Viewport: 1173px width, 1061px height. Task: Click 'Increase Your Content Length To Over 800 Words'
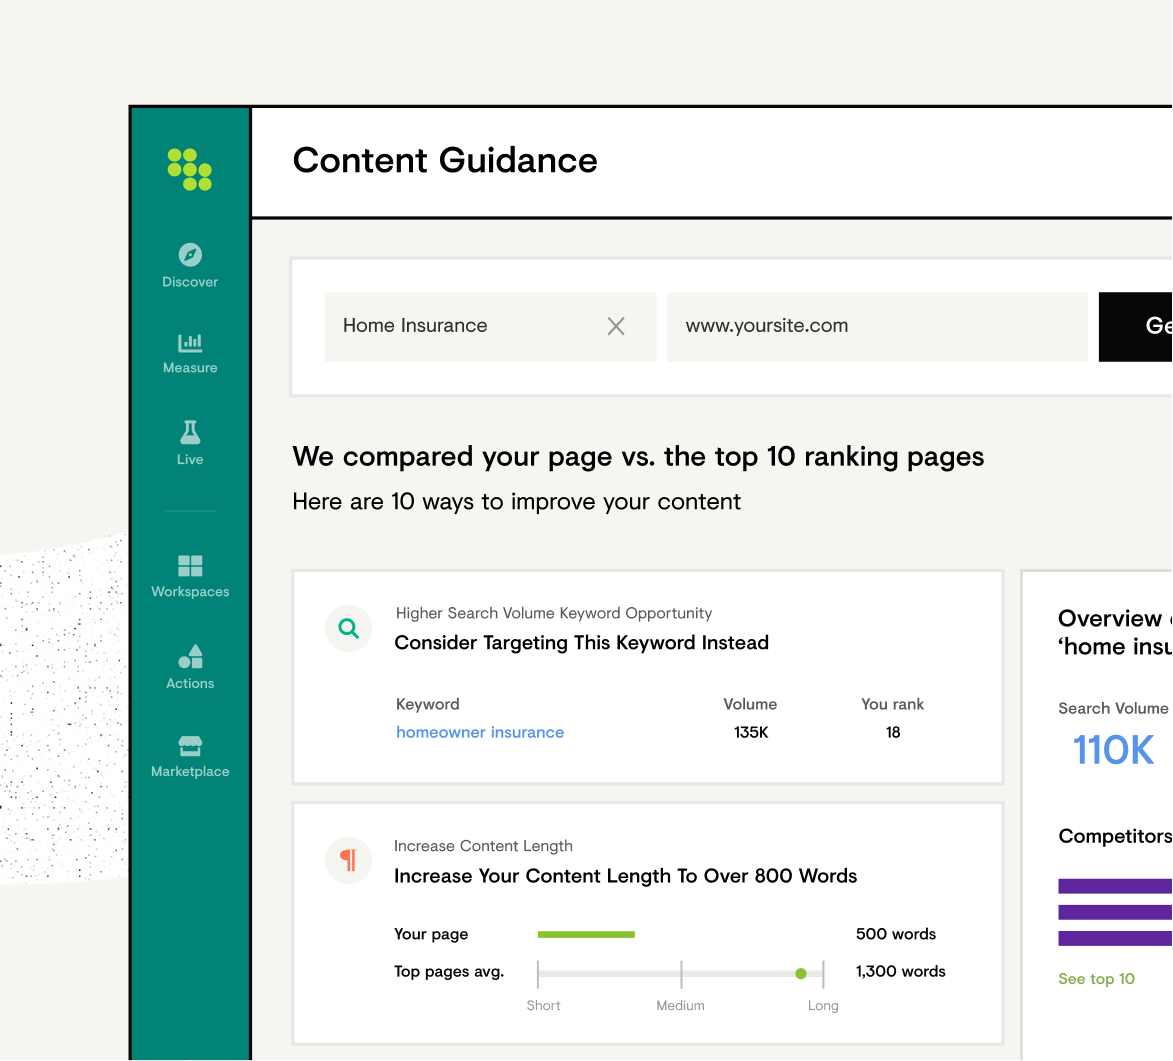[625, 875]
